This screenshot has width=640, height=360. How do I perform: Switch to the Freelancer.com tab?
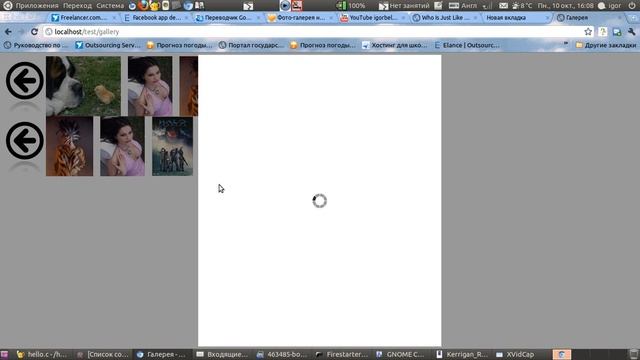pyautogui.click(x=83, y=18)
